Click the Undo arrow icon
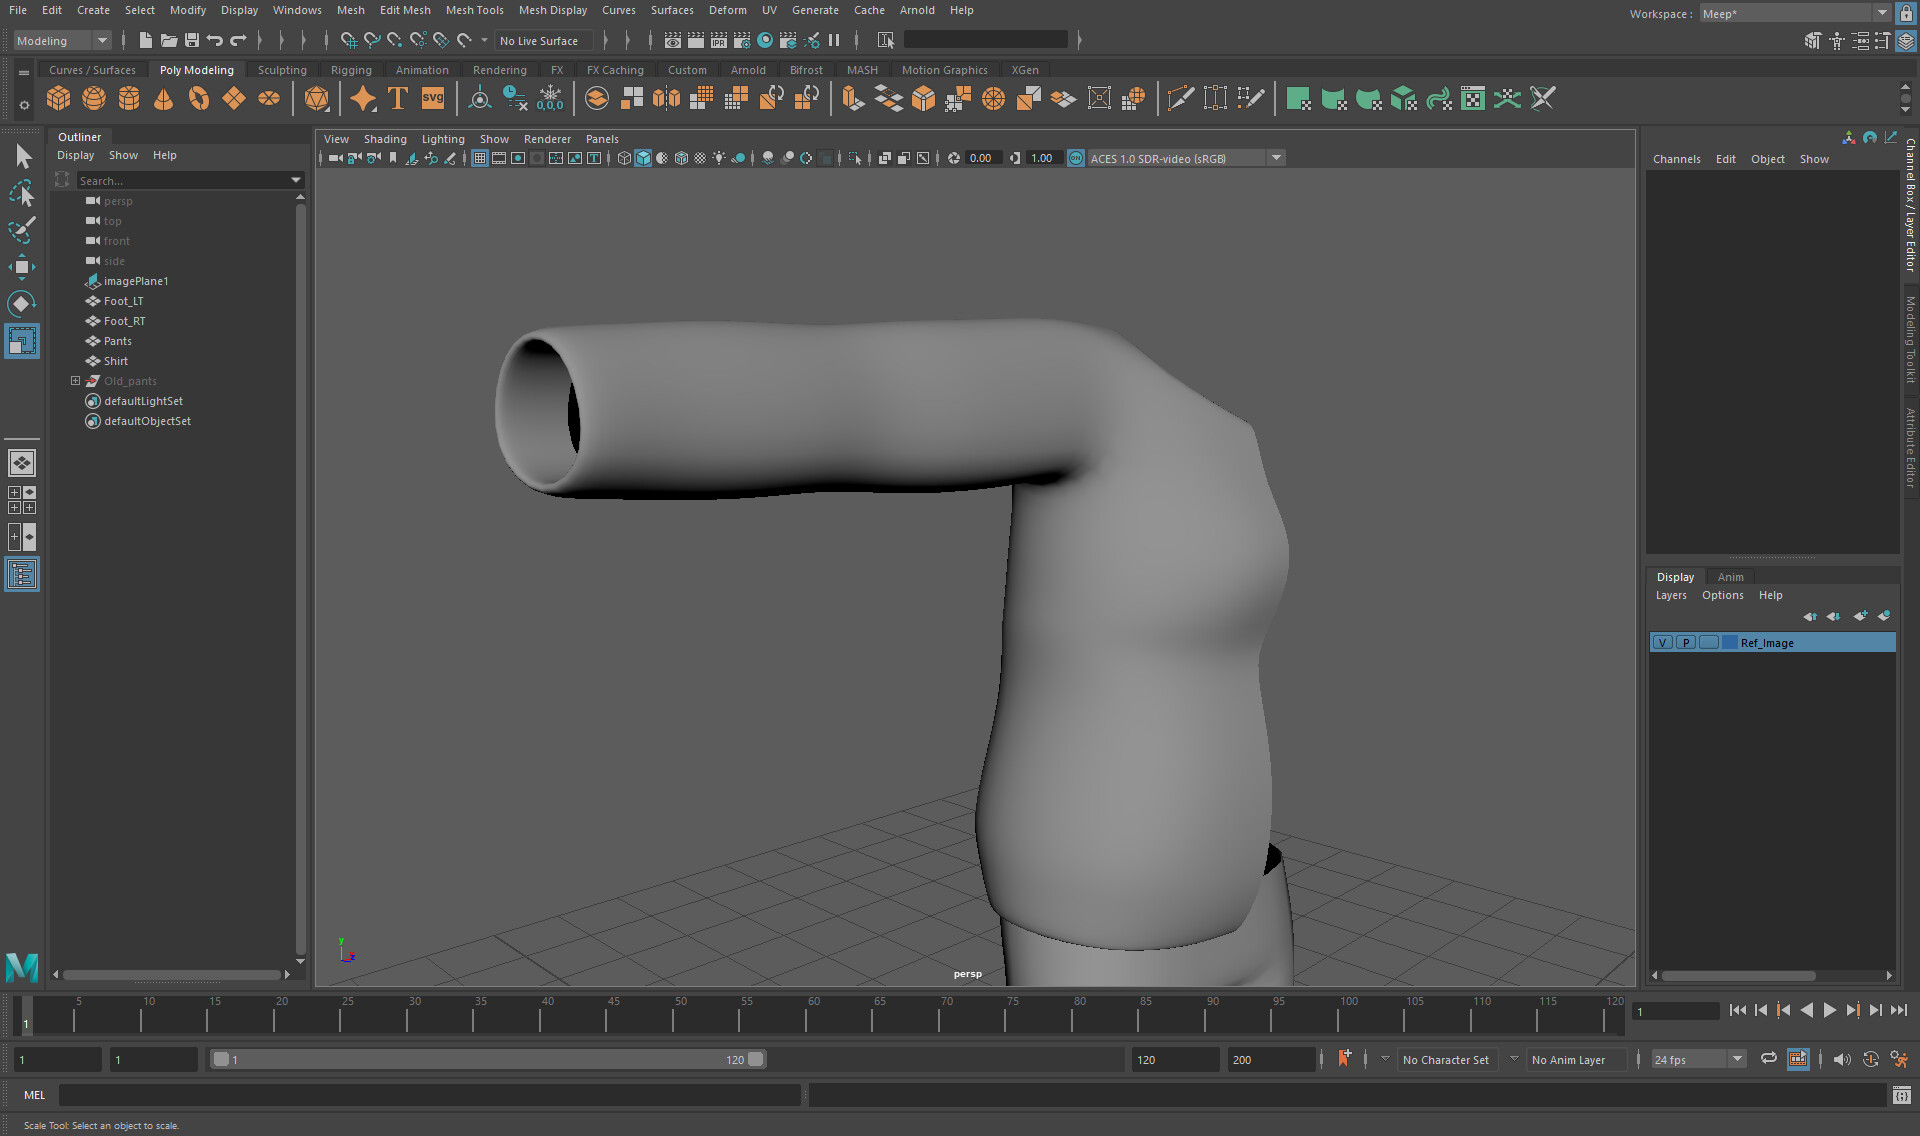Viewport: 1920px width, 1136px height. pyautogui.click(x=214, y=40)
